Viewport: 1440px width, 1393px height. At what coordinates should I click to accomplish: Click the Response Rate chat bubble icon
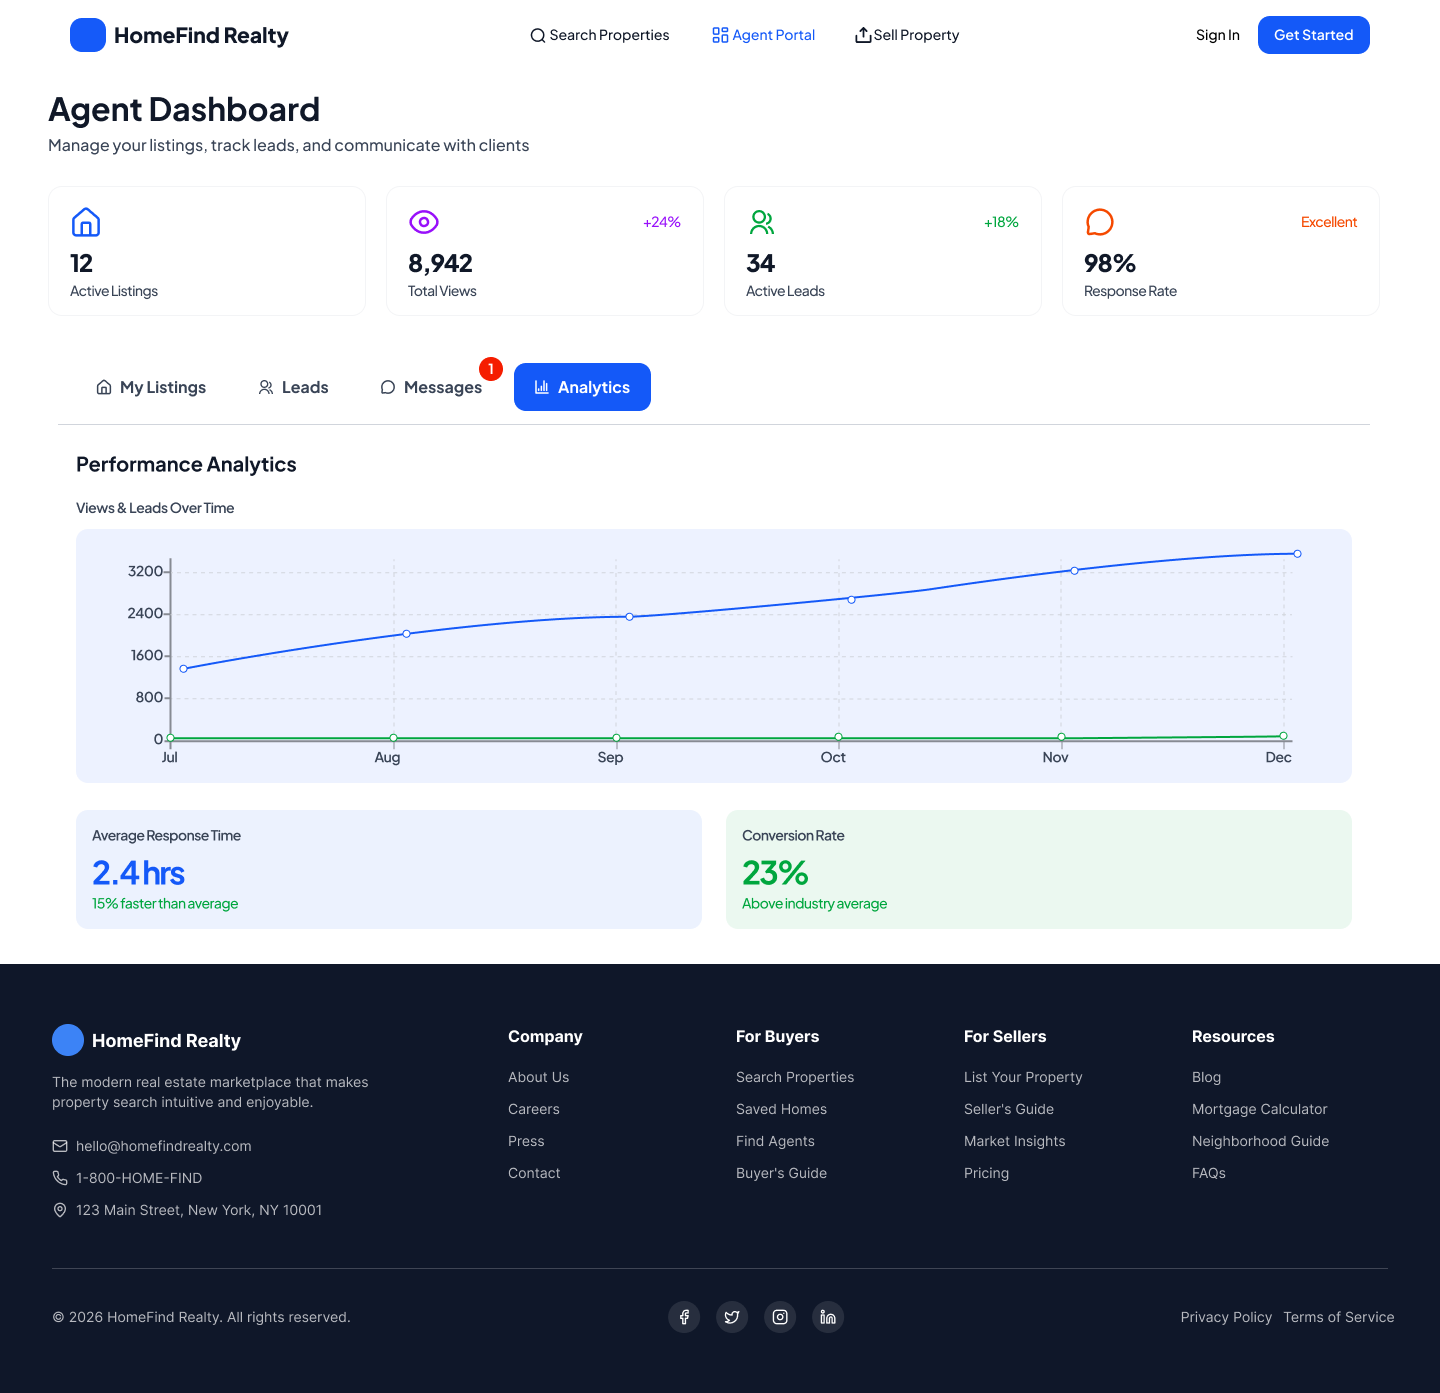(x=1100, y=222)
